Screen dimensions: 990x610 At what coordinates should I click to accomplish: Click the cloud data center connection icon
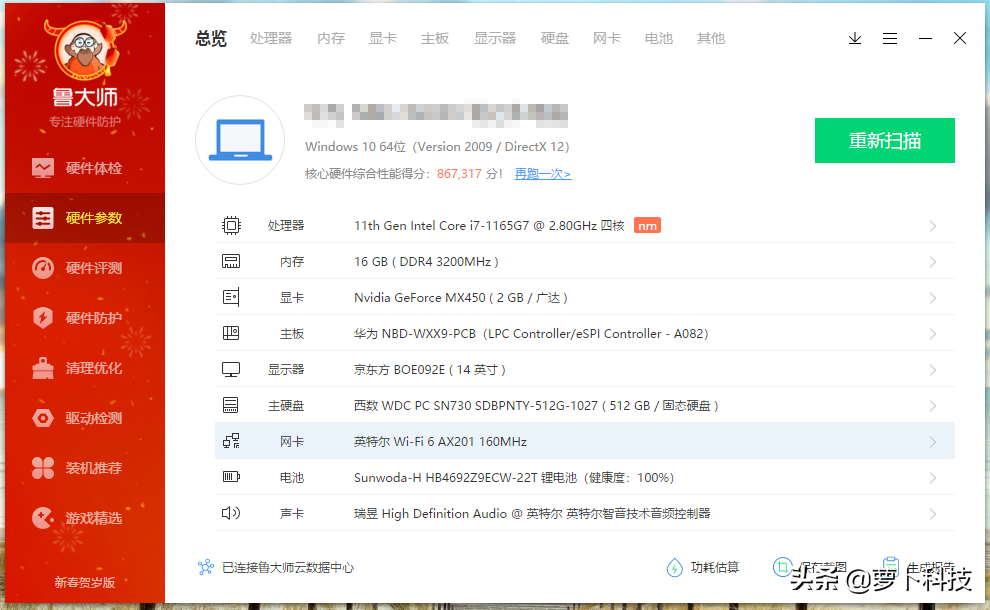pyautogui.click(x=205, y=567)
